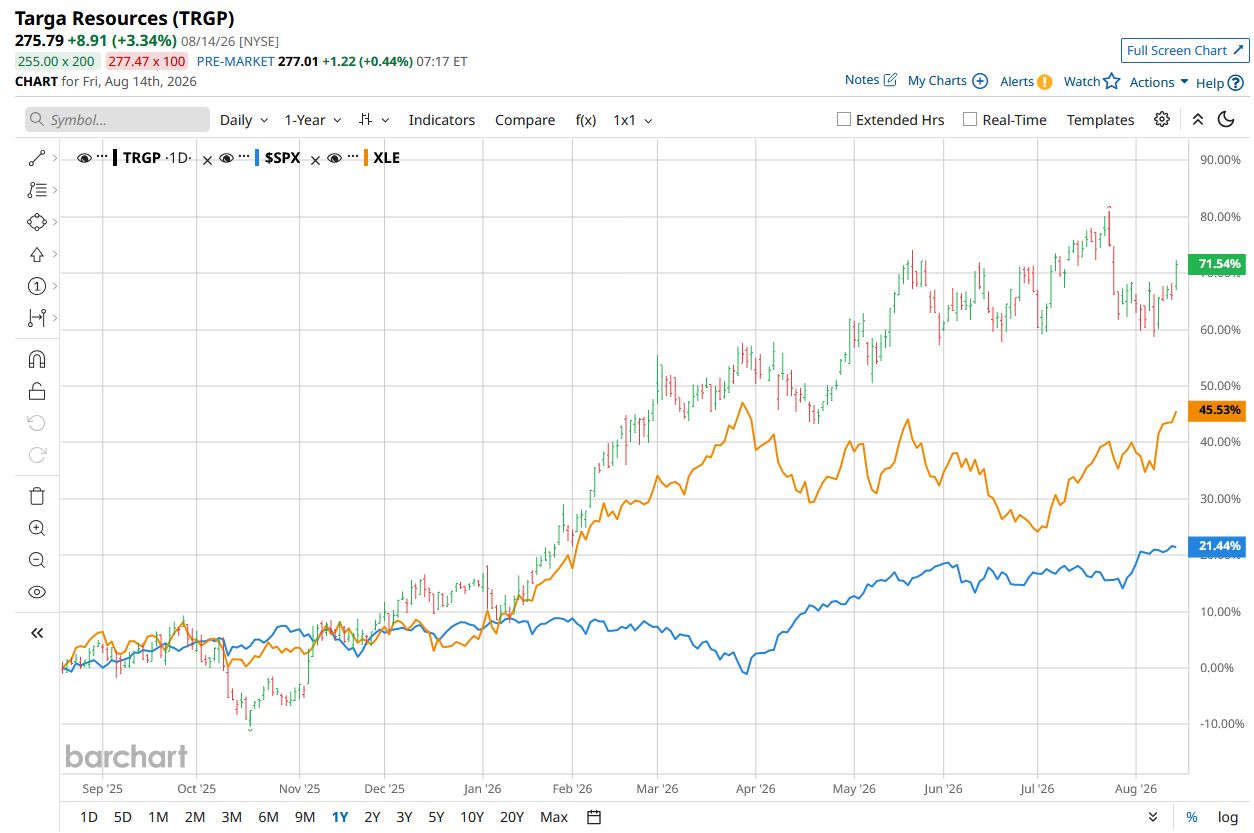Image resolution: width=1254 pixels, height=833 pixels.
Task: Click the Alerts exclamation icon
Action: coord(1044,82)
